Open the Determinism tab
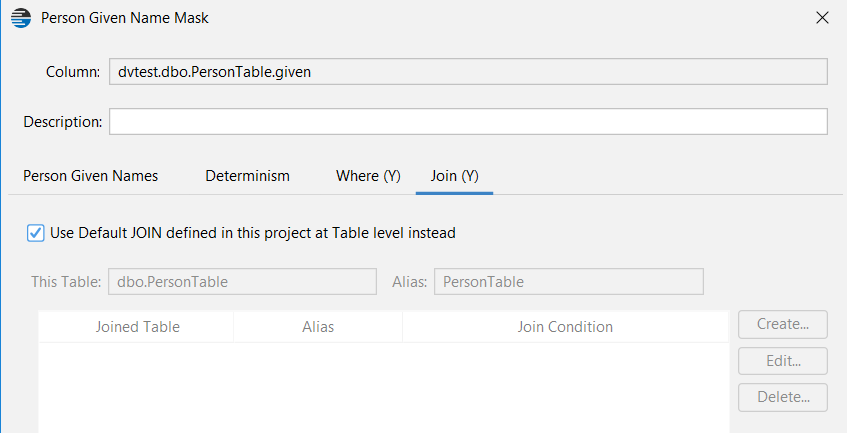 pos(247,176)
